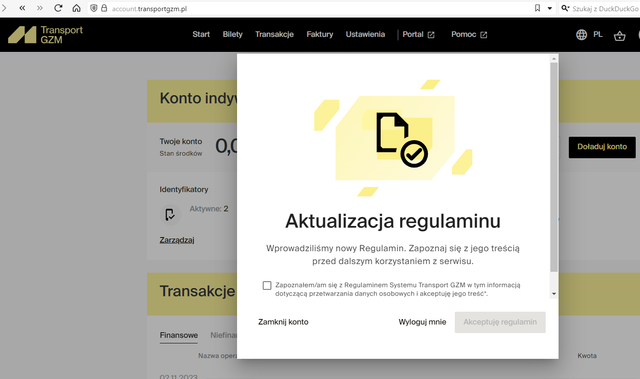Click the dialog scrollbar down arrow

(554, 294)
